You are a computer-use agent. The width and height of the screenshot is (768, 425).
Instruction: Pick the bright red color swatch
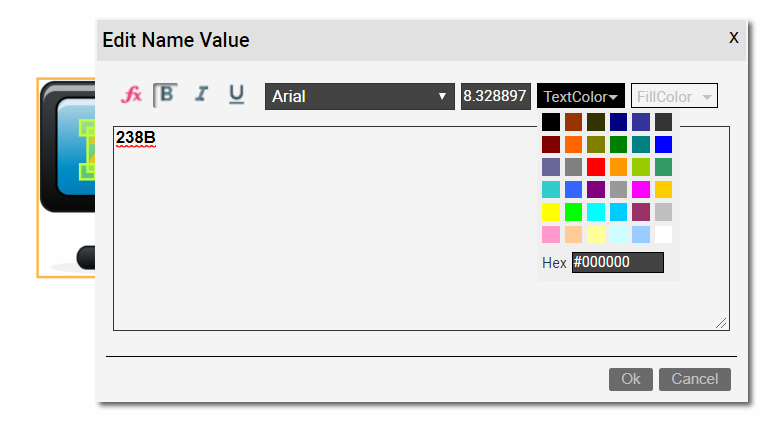(x=596, y=167)
